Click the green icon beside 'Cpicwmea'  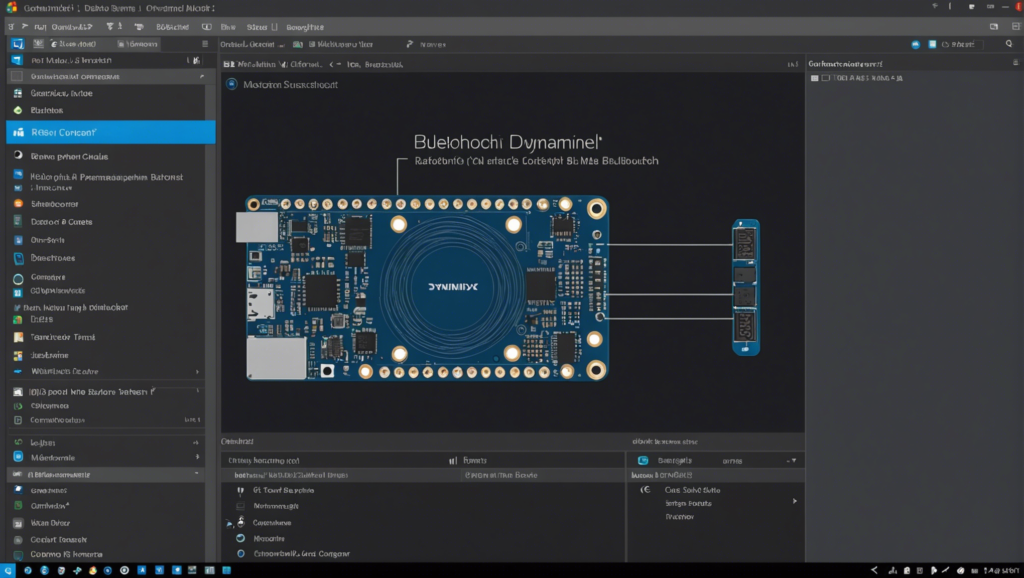18,406
